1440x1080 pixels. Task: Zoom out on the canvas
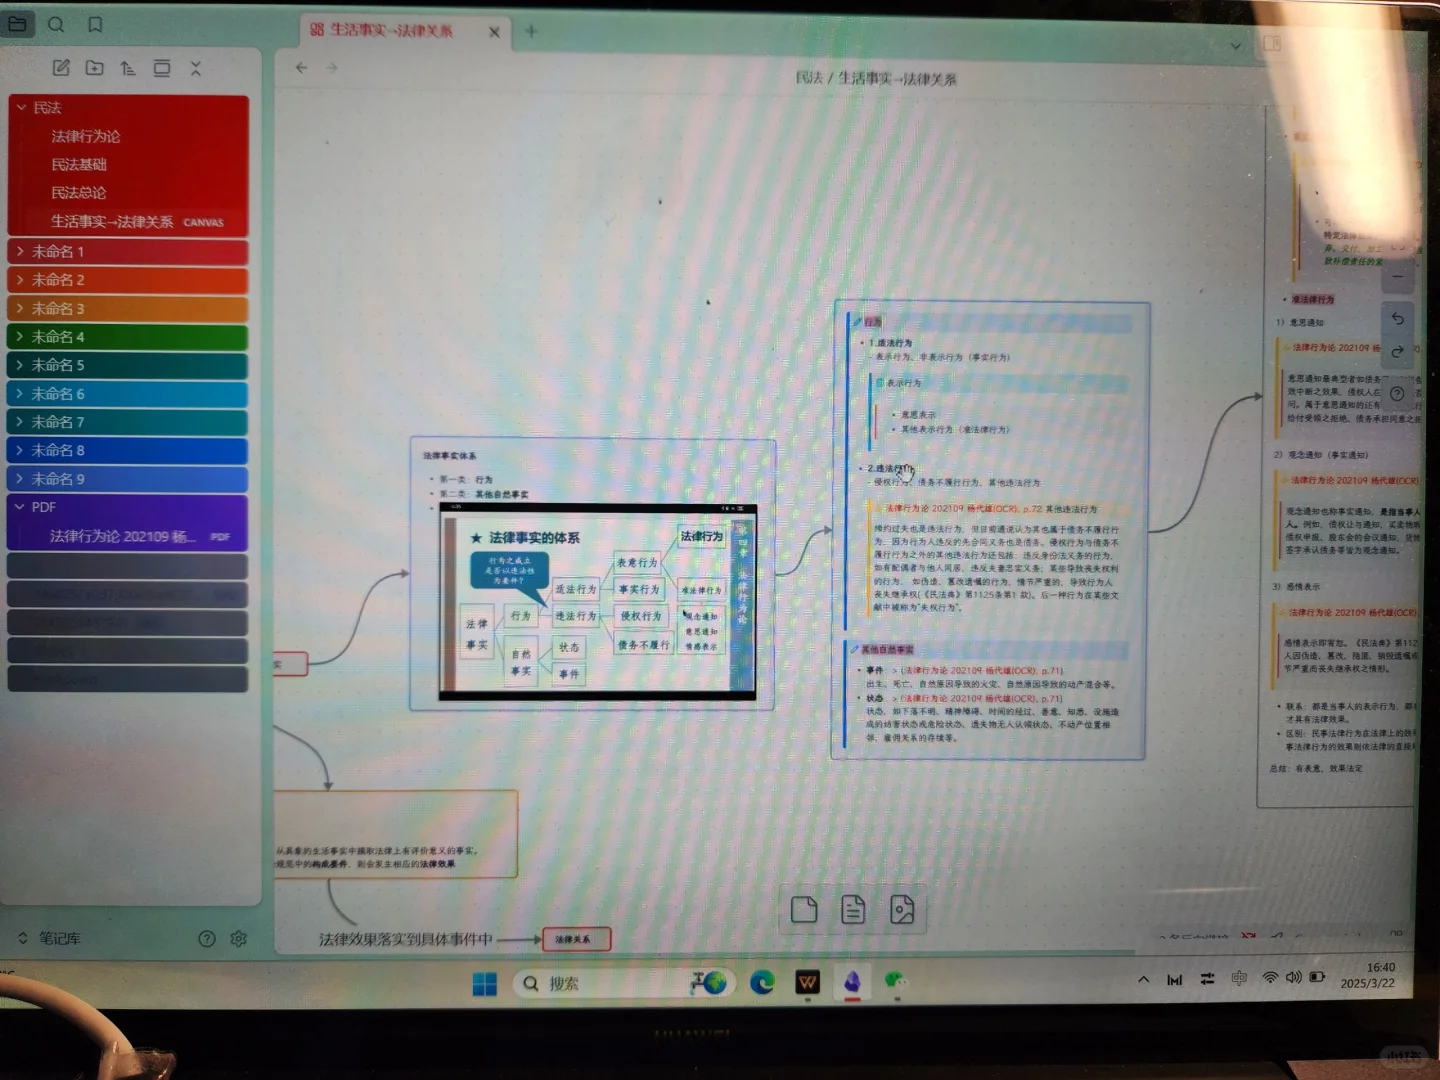coord(1398,277)
